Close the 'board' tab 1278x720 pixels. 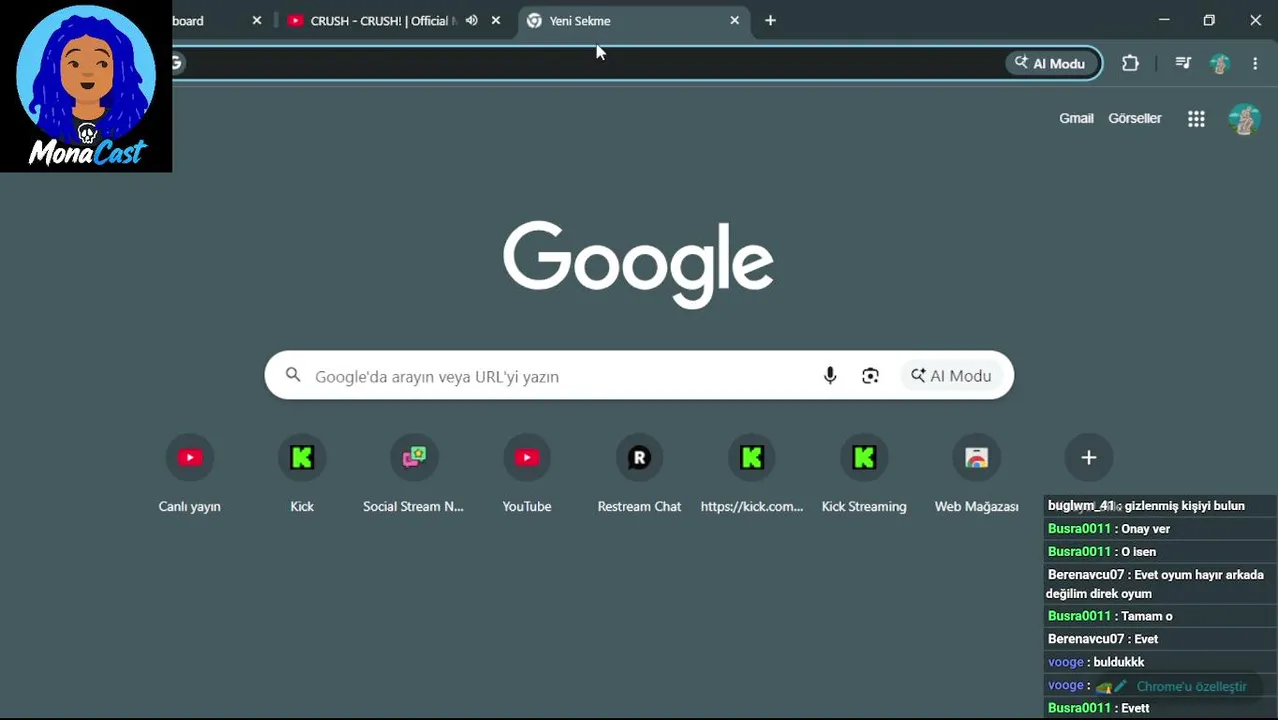pyautogui.click(x=257, y=20)
